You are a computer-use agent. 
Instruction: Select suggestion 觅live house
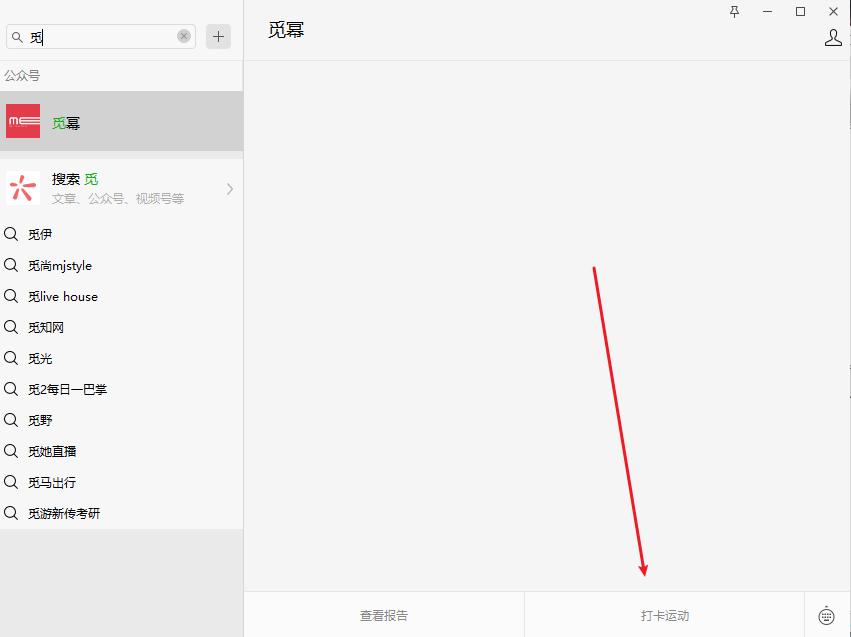point(122,296)
